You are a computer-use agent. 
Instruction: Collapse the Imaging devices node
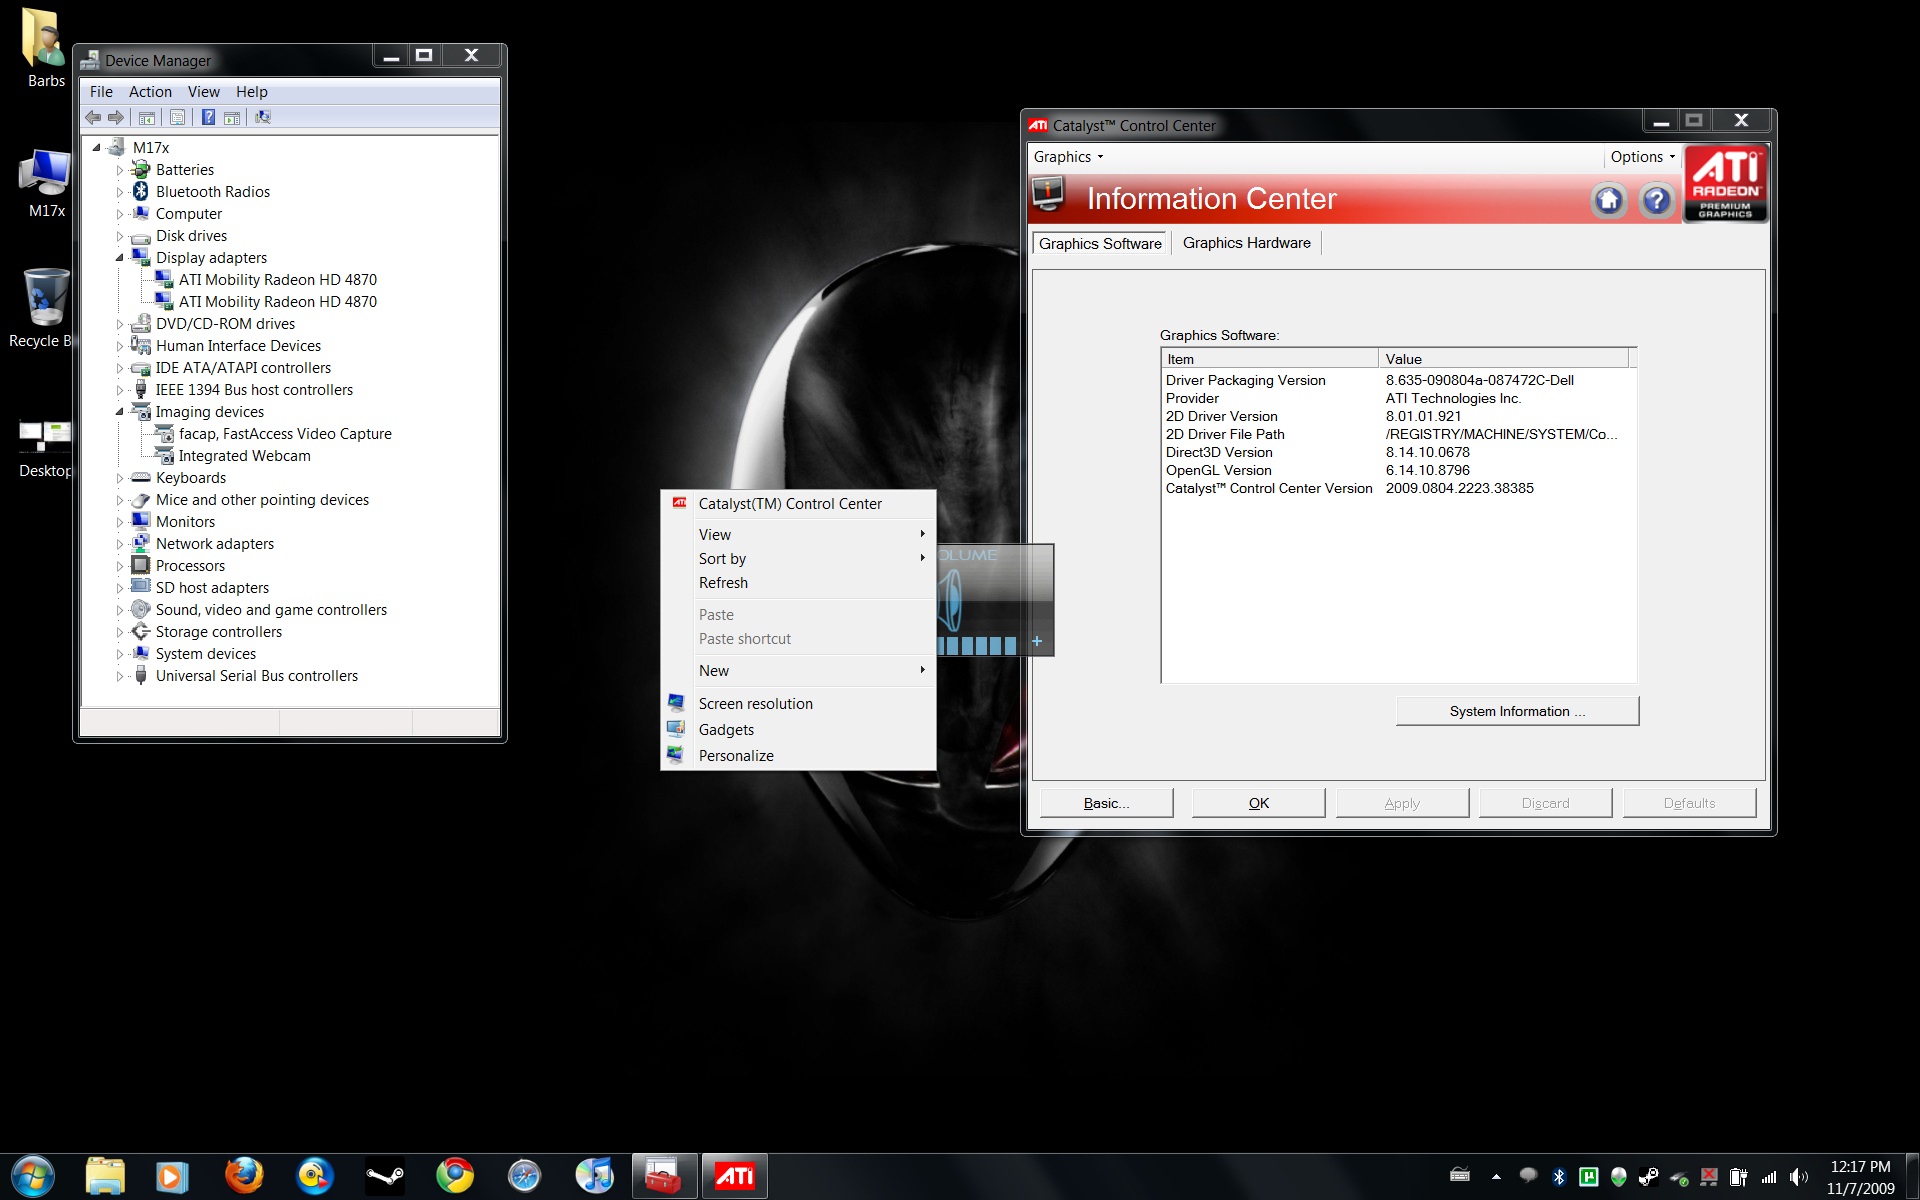pos(120,412)
